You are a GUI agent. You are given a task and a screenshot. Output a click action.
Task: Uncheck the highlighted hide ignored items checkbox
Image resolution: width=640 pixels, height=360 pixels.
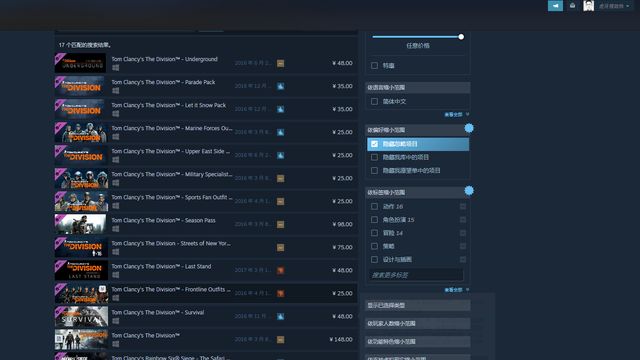[374, 144]
